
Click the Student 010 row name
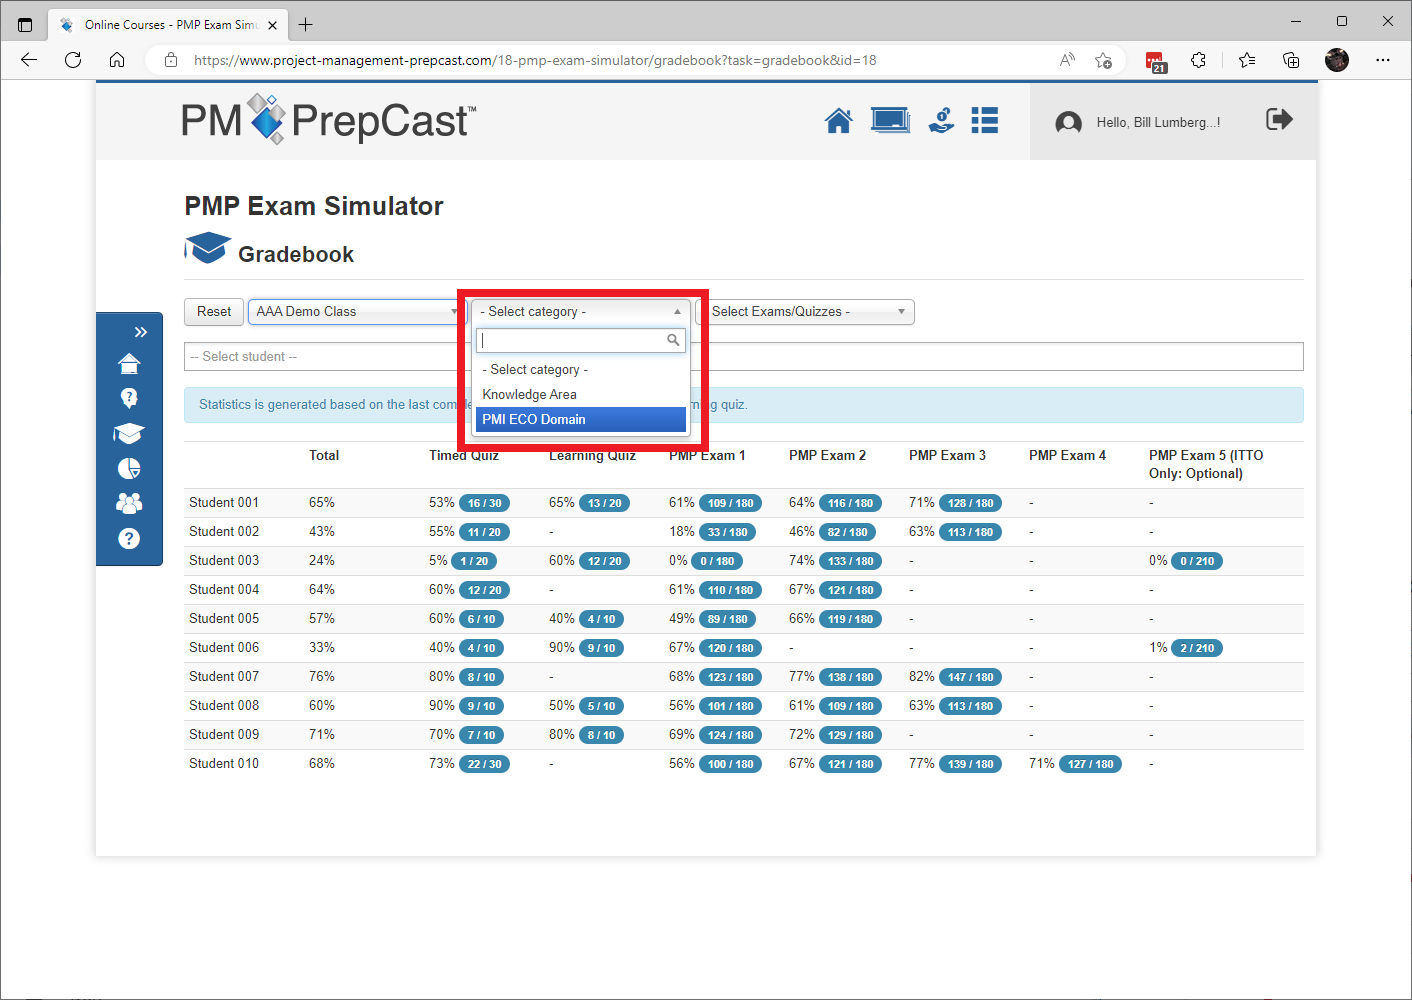click(x=224, y=764)
